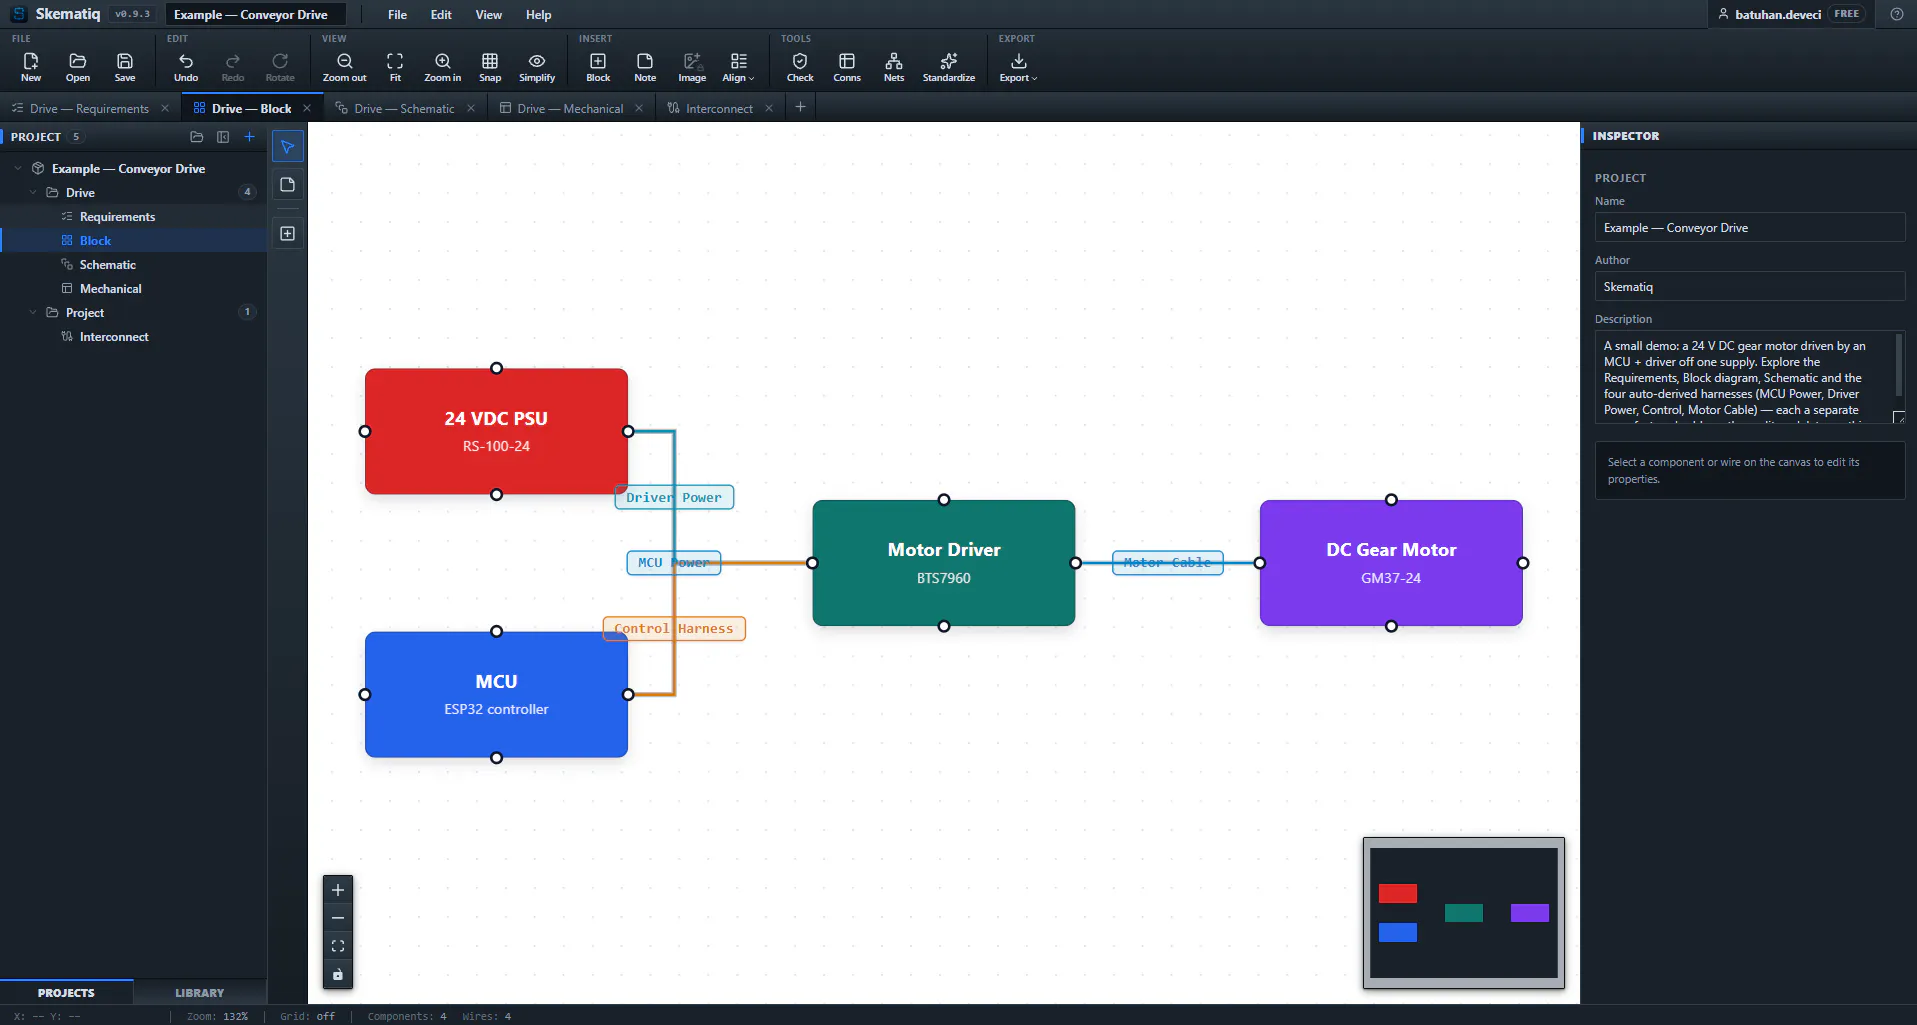
Task: Click the canvas fit-view button
Action: (x=338, y=946)
